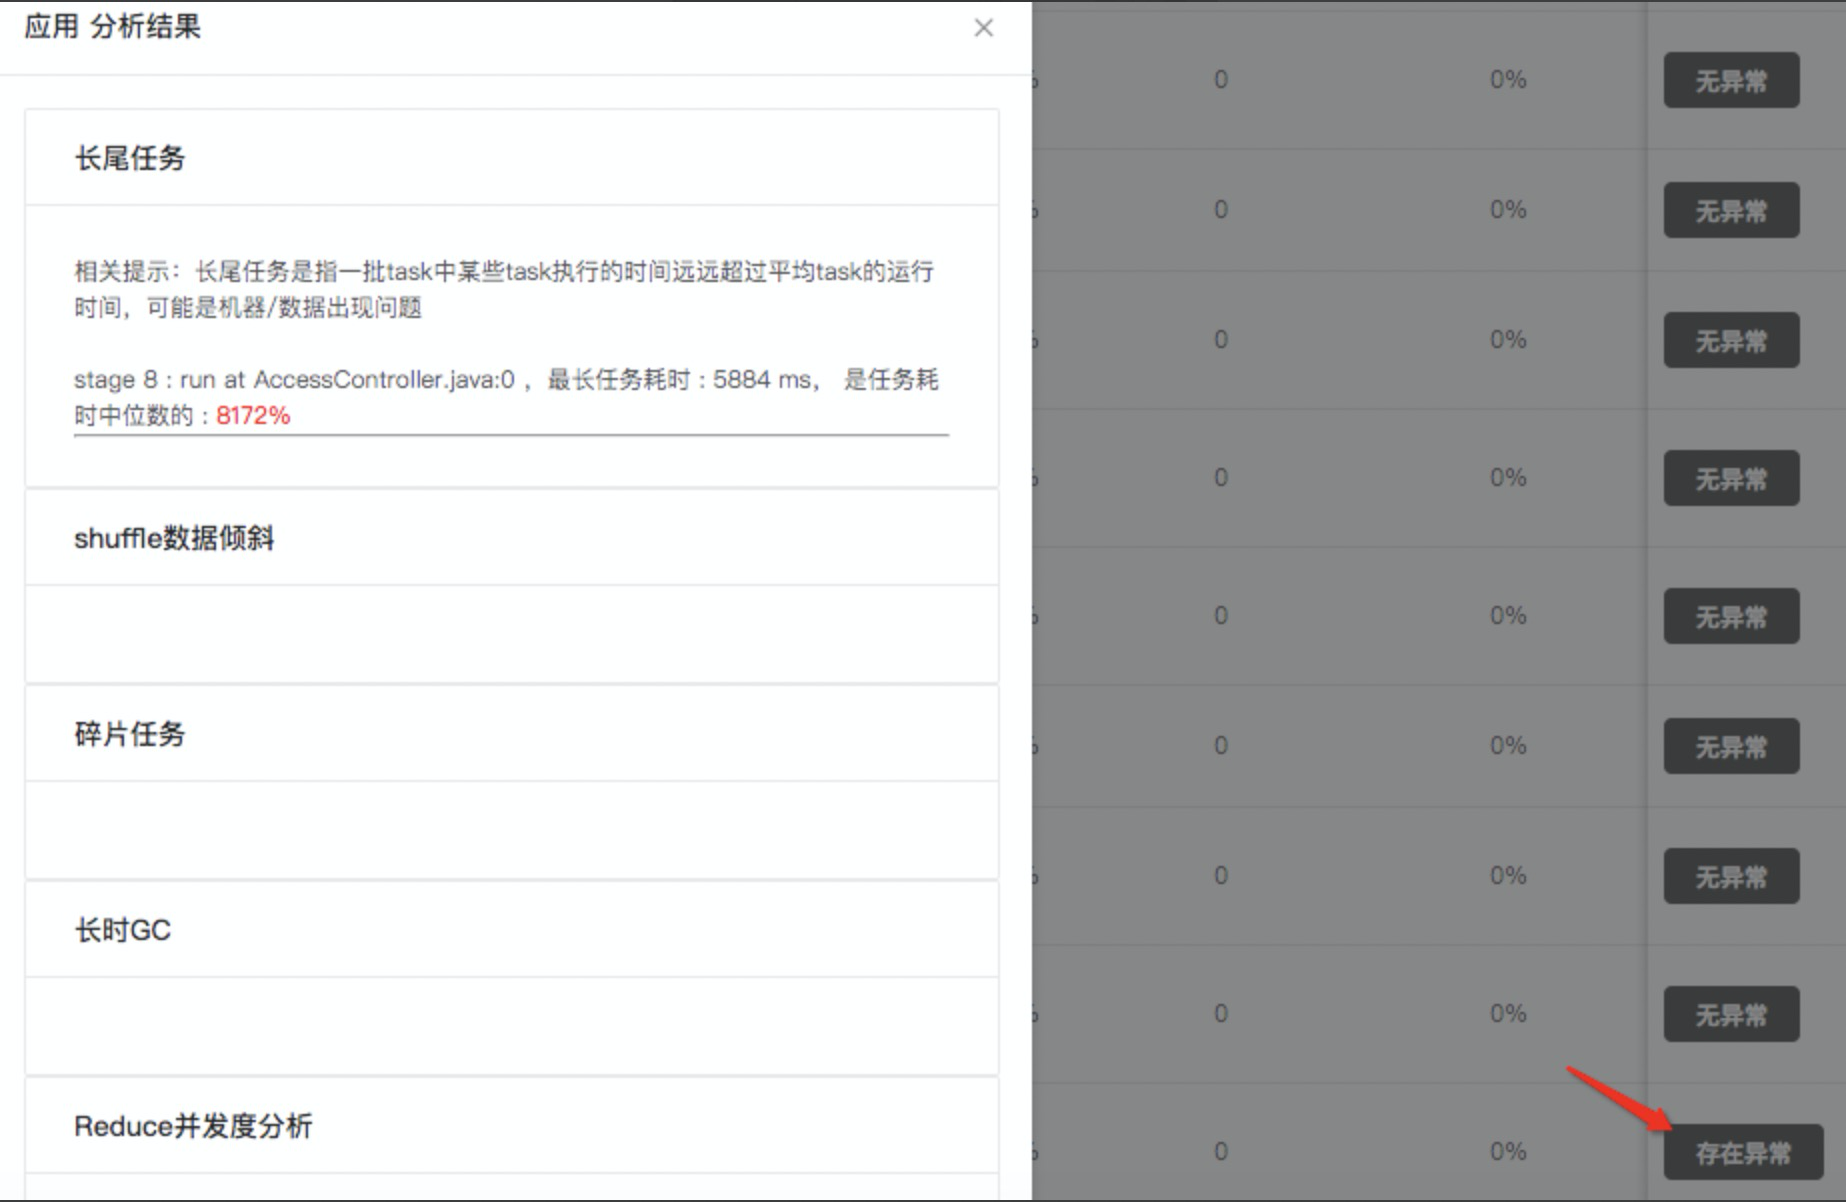Close the 应用 分析结果 dialog

(984, 28)
